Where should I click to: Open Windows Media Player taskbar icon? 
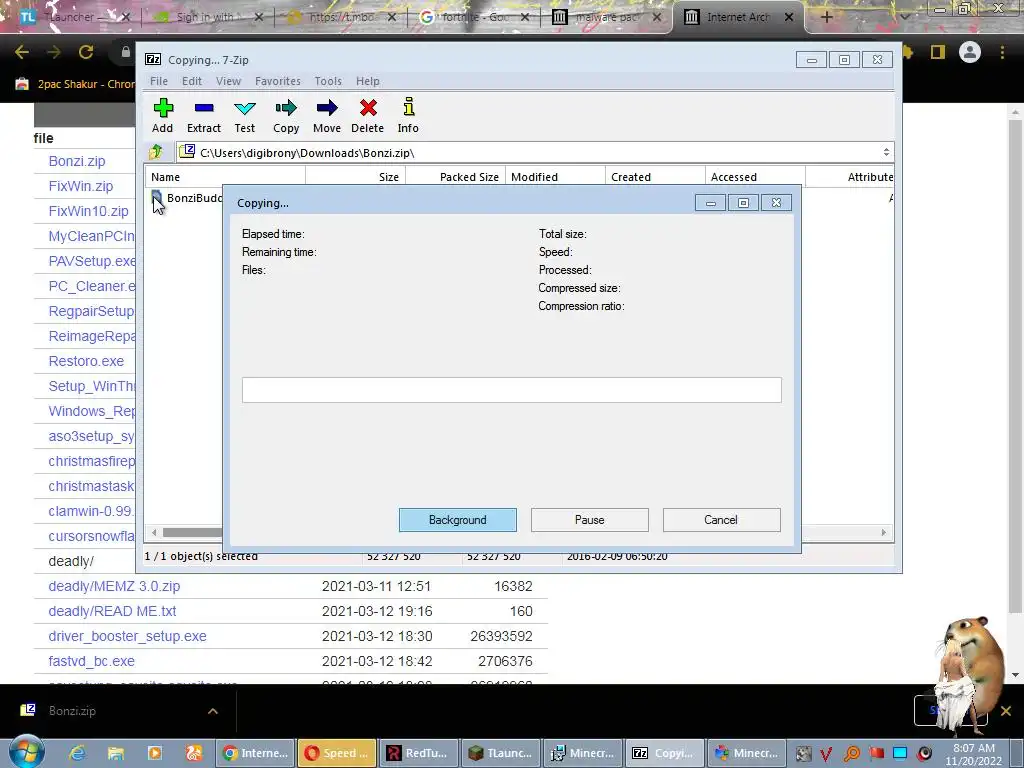[x=155, y=753]
